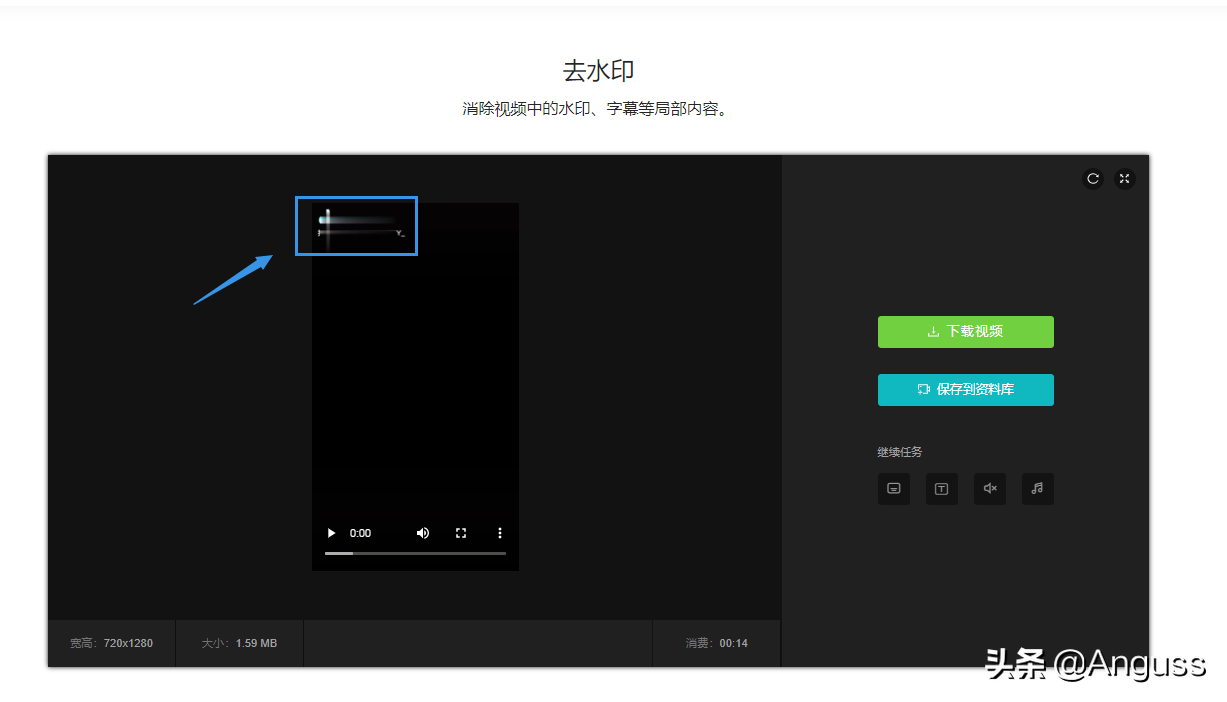Click the video progress bar

(415, 553)
